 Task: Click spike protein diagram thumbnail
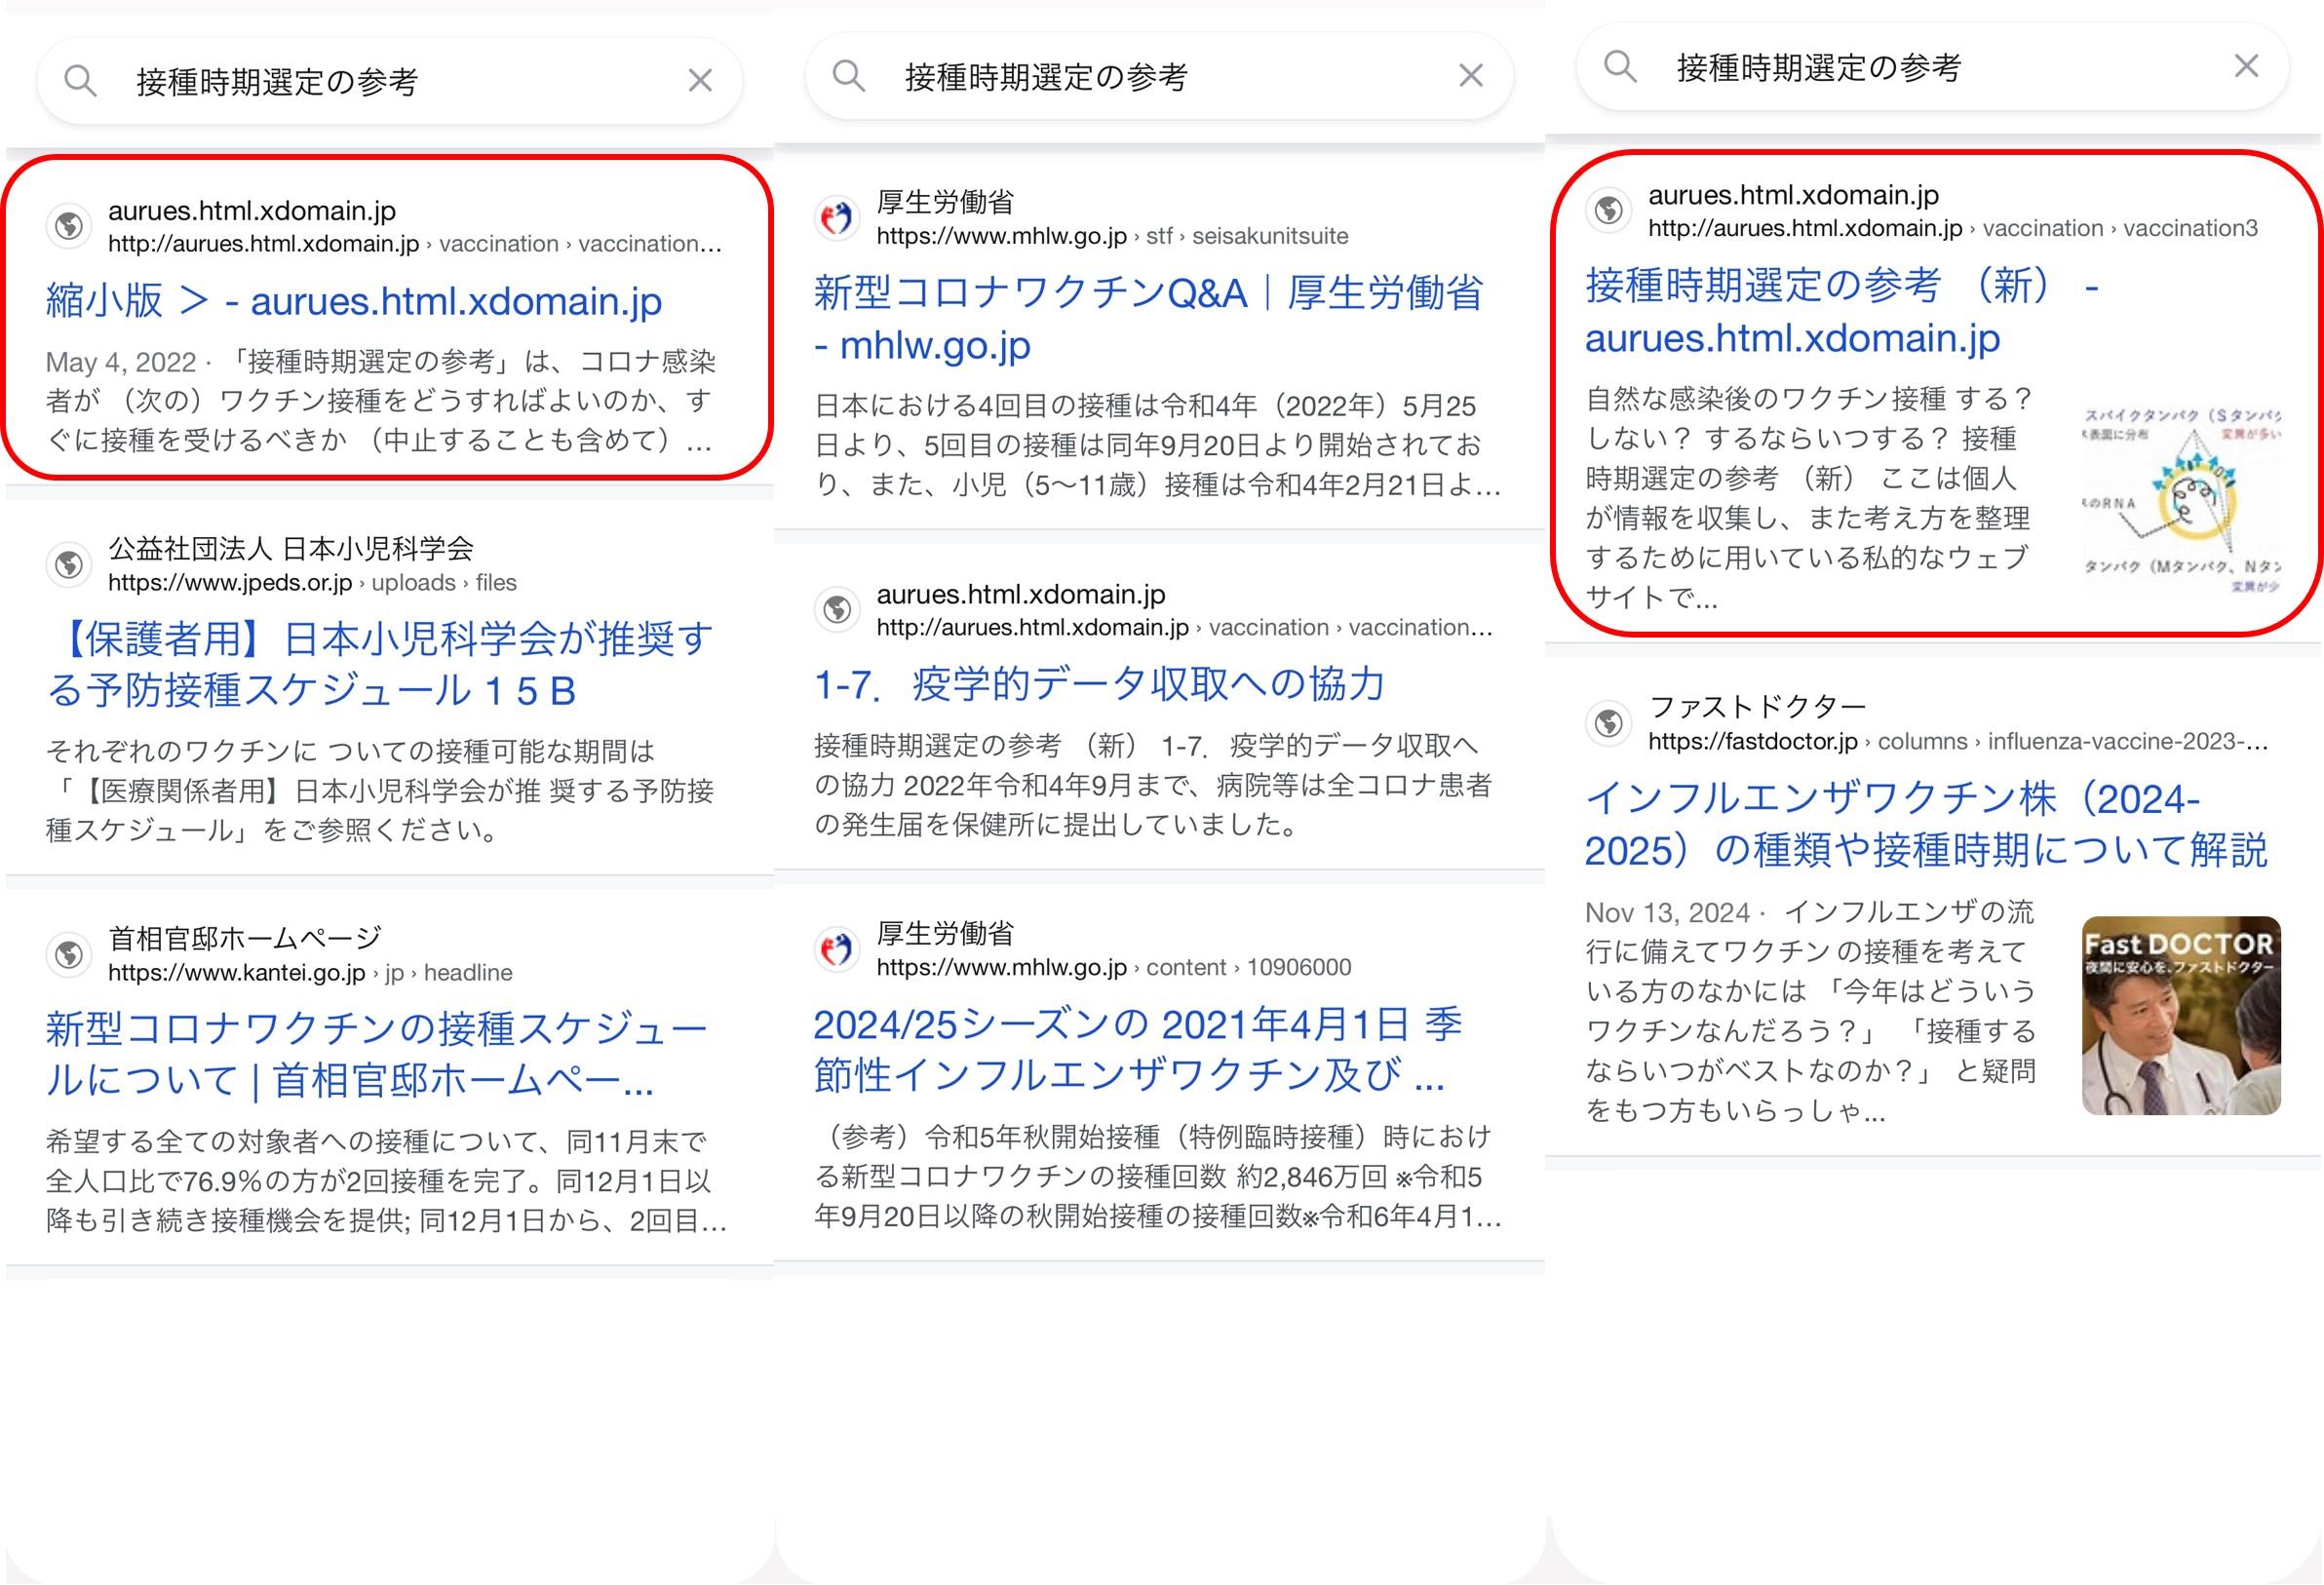point(2180,498)
